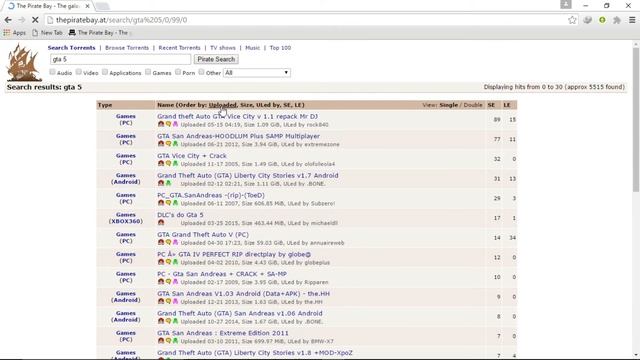Click the browser forward arrow

22,20
